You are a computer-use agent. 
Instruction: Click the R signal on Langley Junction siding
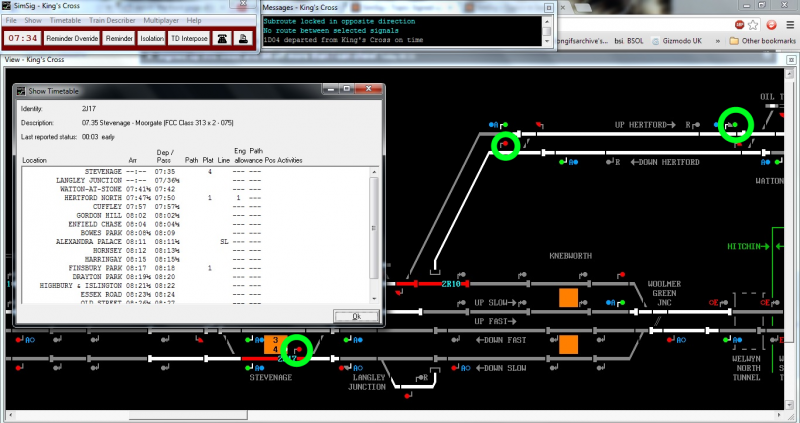click(x=422, y=378)
